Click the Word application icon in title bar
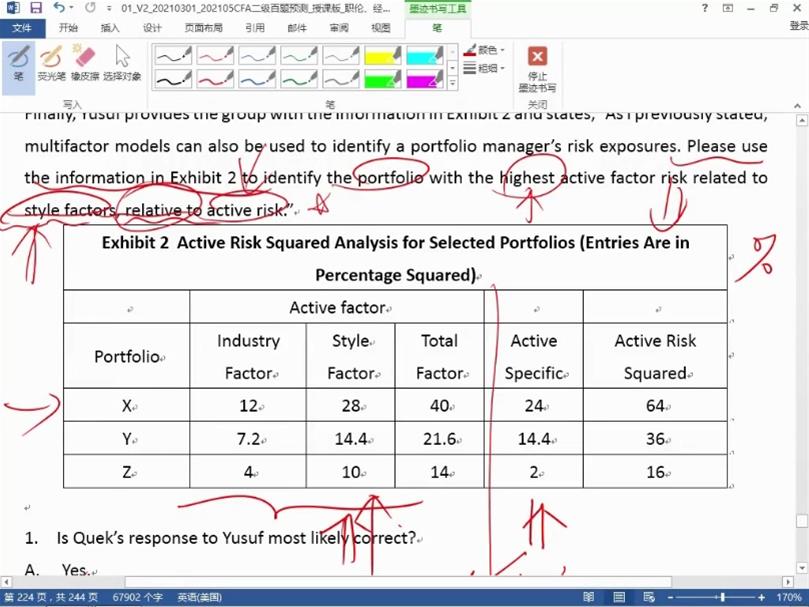This screenshot has width=809, height=607. (12, 8)
